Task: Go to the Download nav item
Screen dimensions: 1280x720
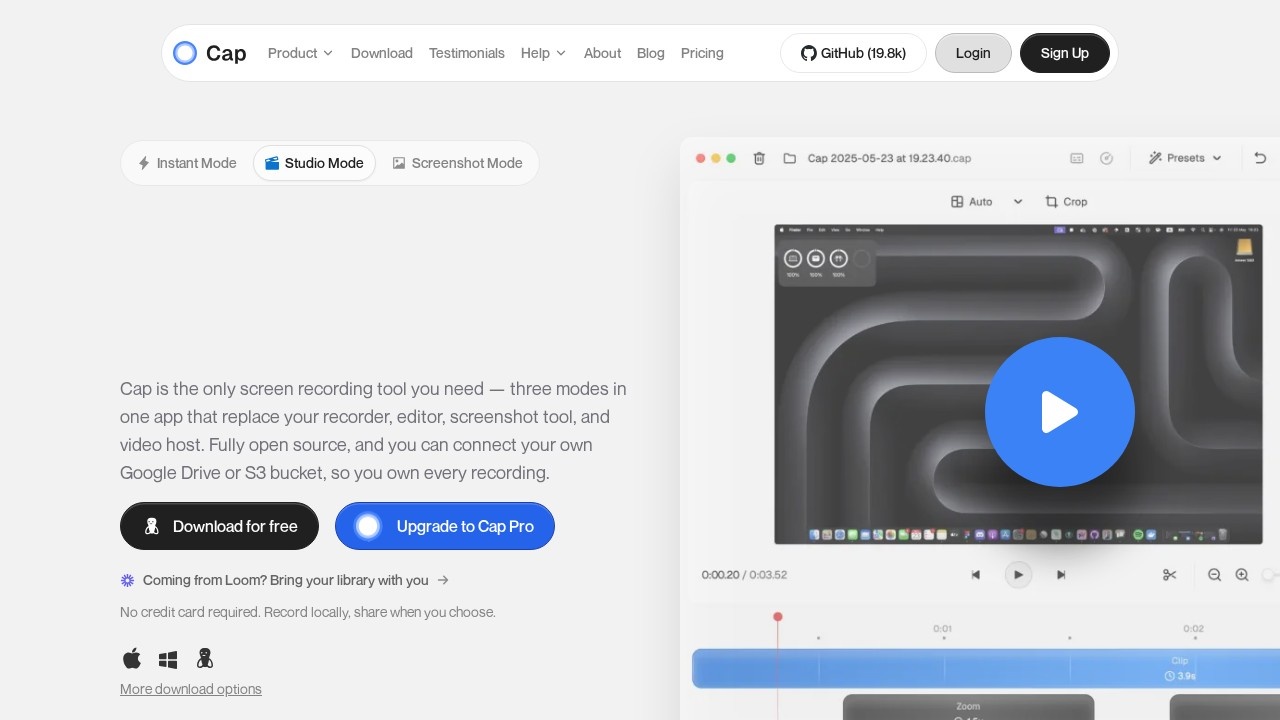Action: pos(382,53)
